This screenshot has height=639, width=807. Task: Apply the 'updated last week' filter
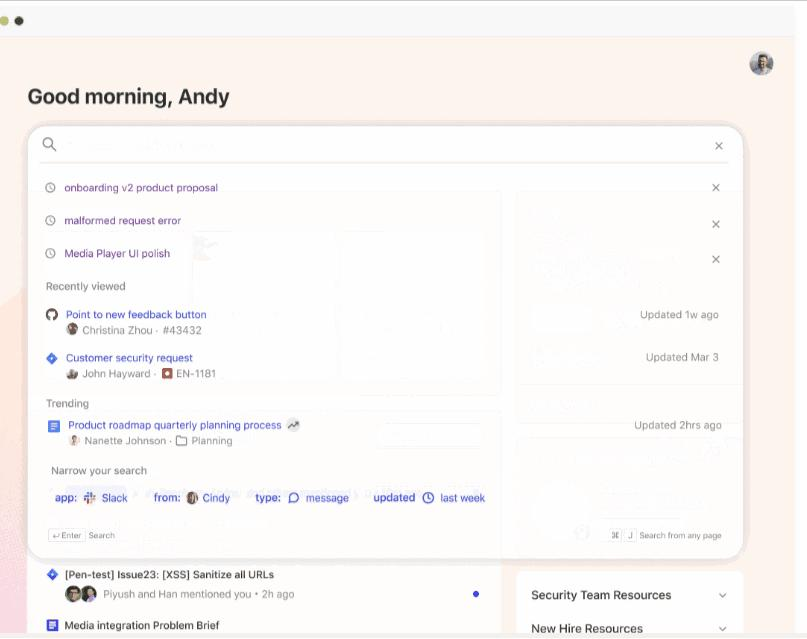pyautogui.click(x=429, y=498)
